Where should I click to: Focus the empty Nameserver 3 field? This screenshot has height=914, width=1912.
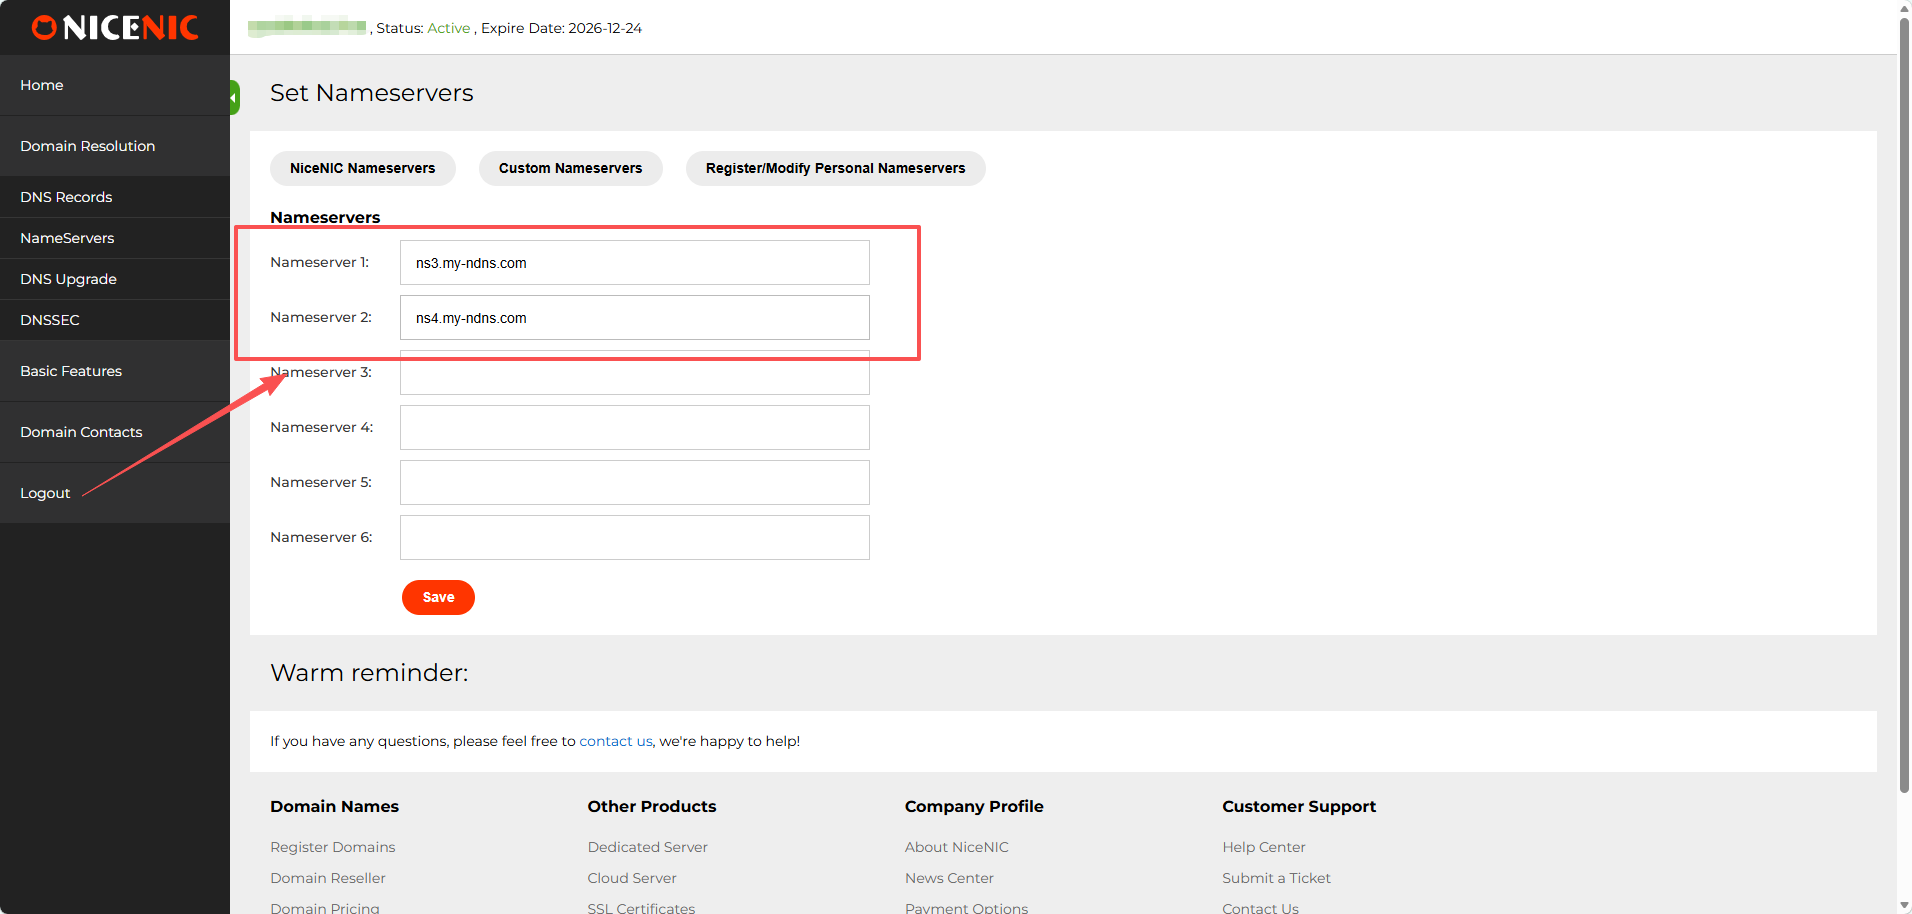634,374
